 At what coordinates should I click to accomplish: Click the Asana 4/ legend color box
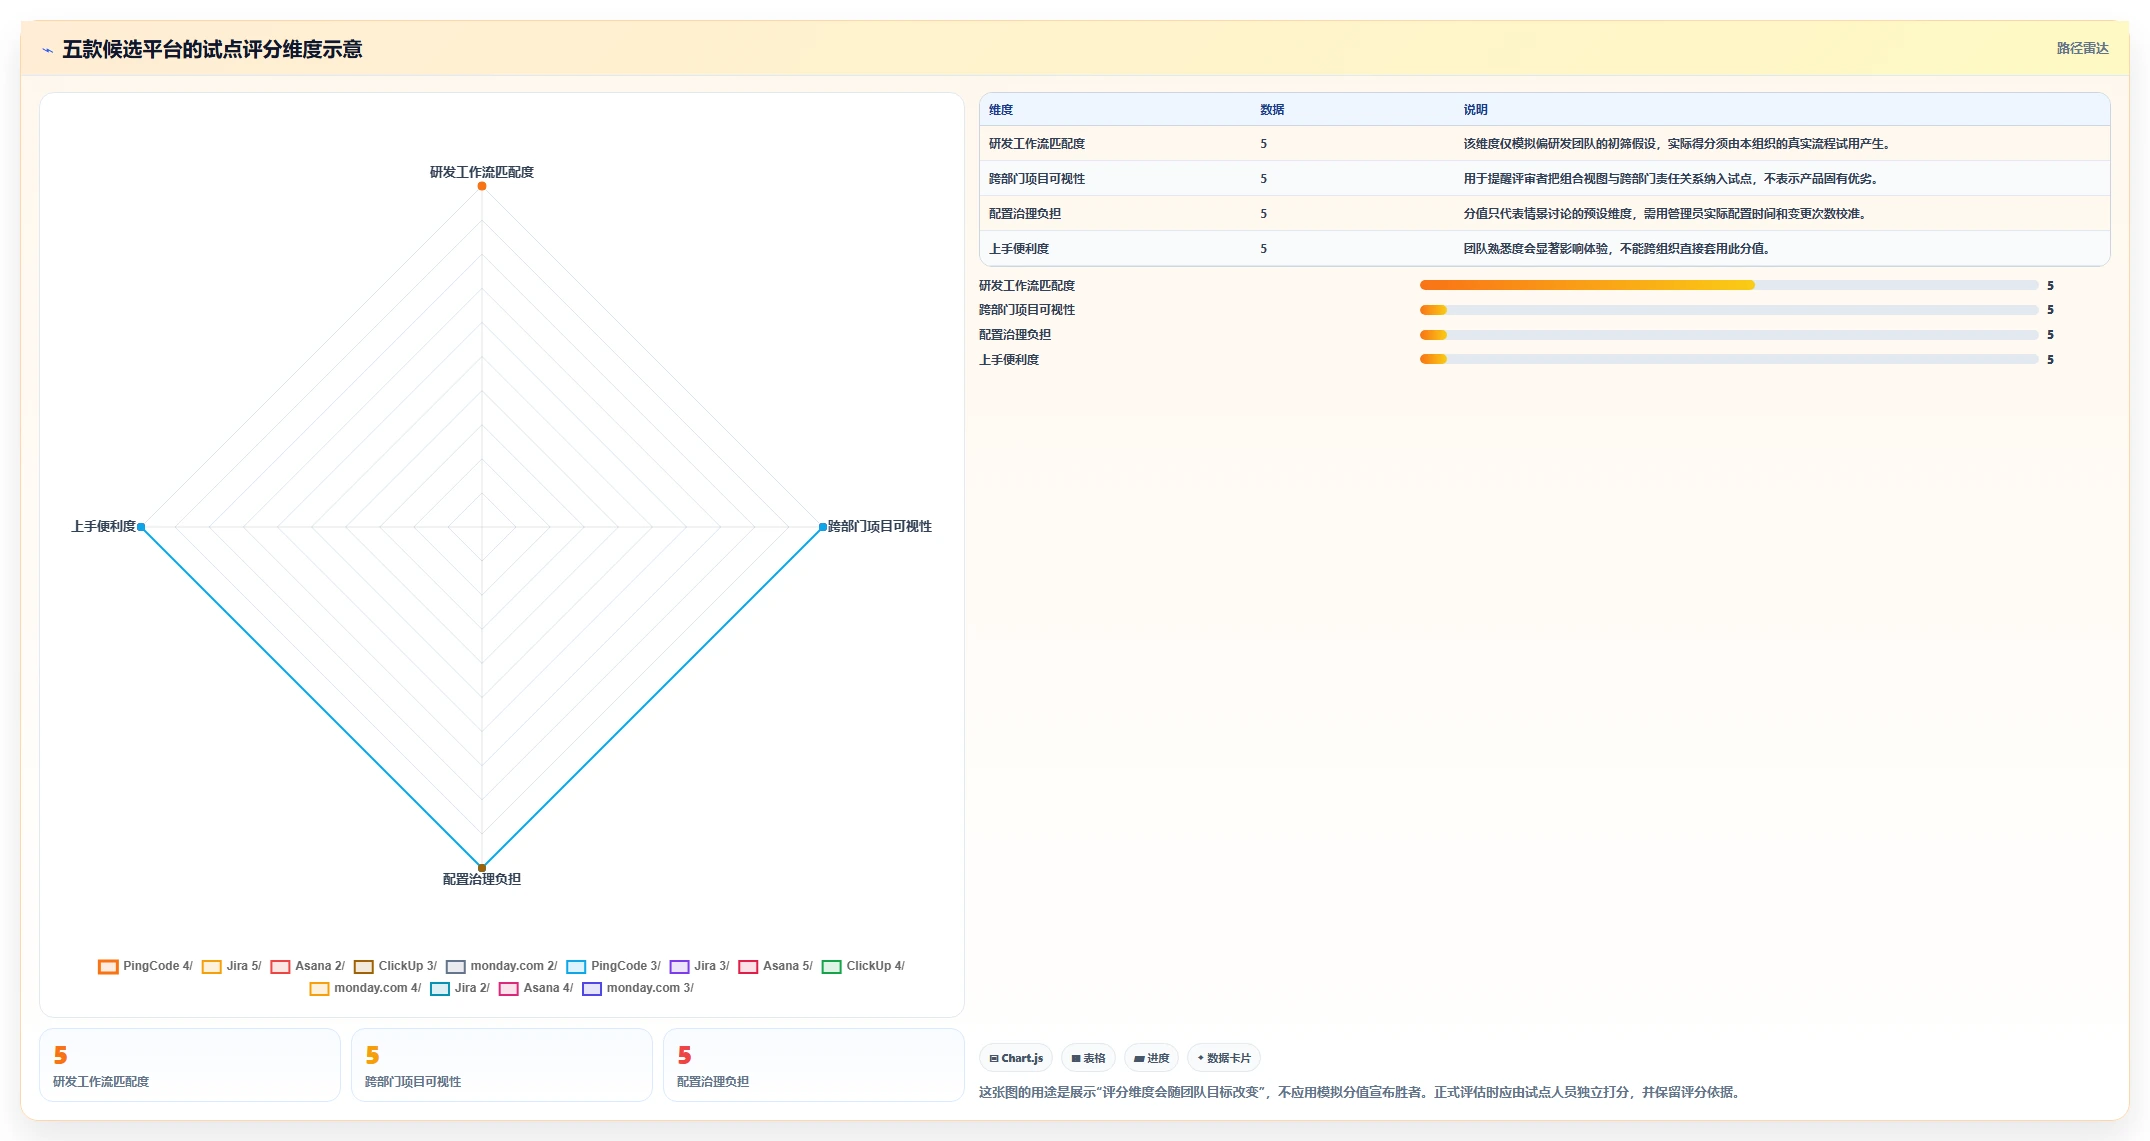coord(508,989)
